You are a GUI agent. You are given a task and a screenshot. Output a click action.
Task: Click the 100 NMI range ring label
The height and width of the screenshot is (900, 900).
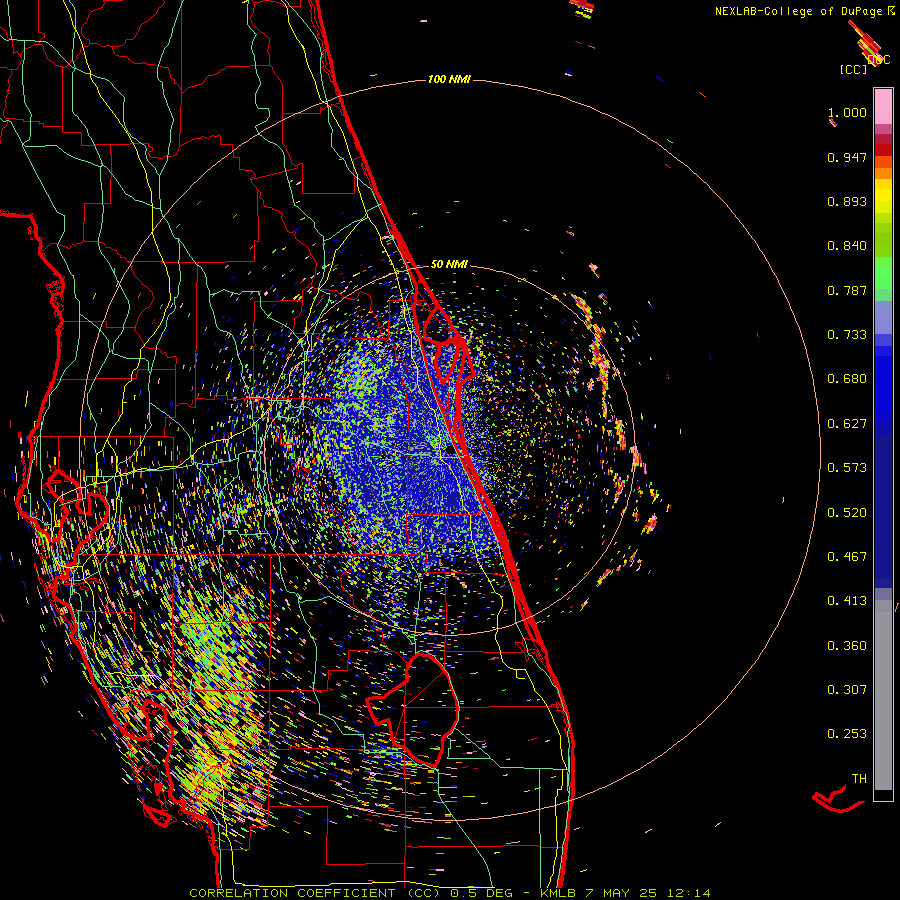click(449, 79)
